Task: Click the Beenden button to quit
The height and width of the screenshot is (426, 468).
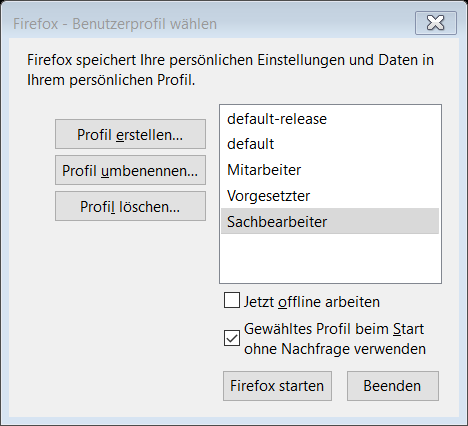Action: click(x=393, y=386)
